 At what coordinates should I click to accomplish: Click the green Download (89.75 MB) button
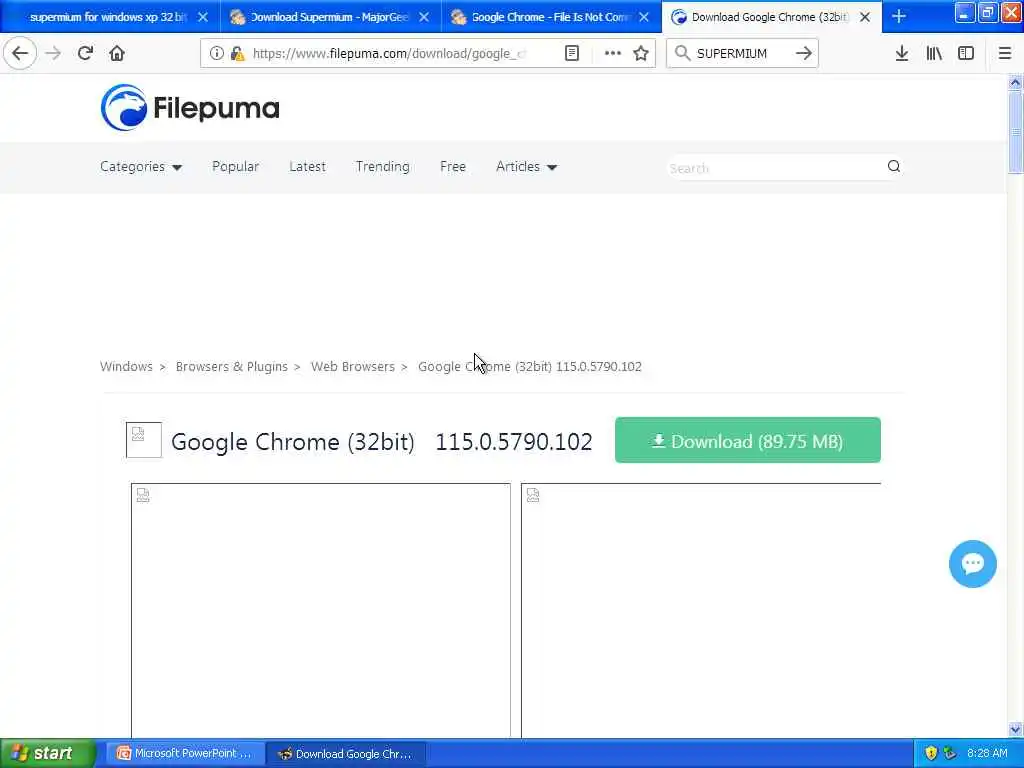[748, 440]
